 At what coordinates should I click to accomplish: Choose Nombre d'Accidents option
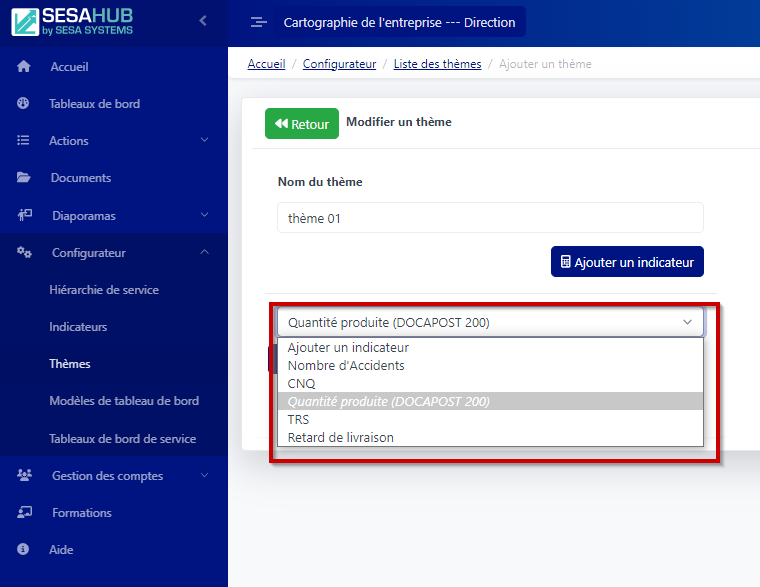click(x=346, y=366)
